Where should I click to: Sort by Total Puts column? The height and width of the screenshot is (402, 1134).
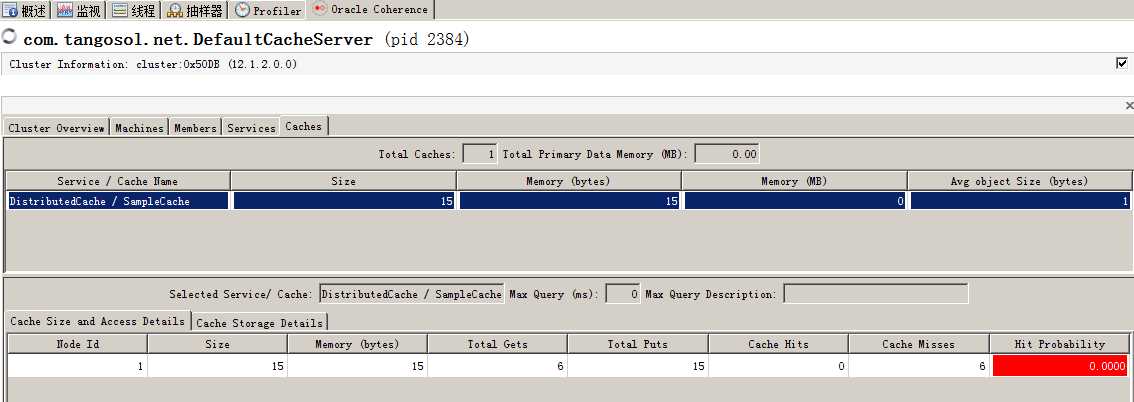[638, 344]
